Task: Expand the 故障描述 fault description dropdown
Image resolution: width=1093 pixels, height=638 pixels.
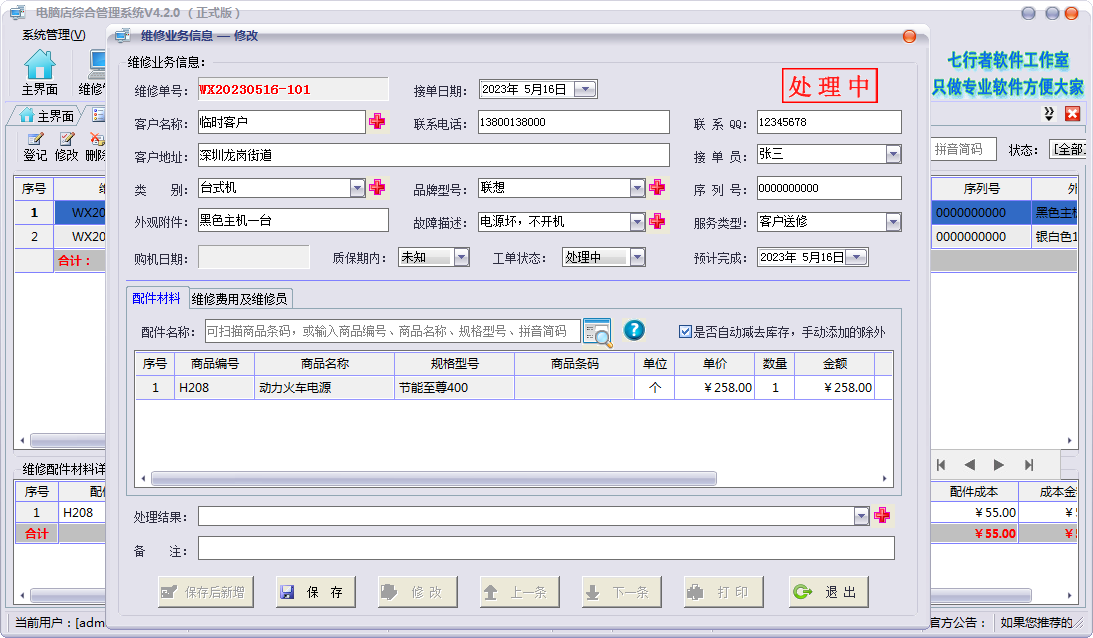Action: 637,222
